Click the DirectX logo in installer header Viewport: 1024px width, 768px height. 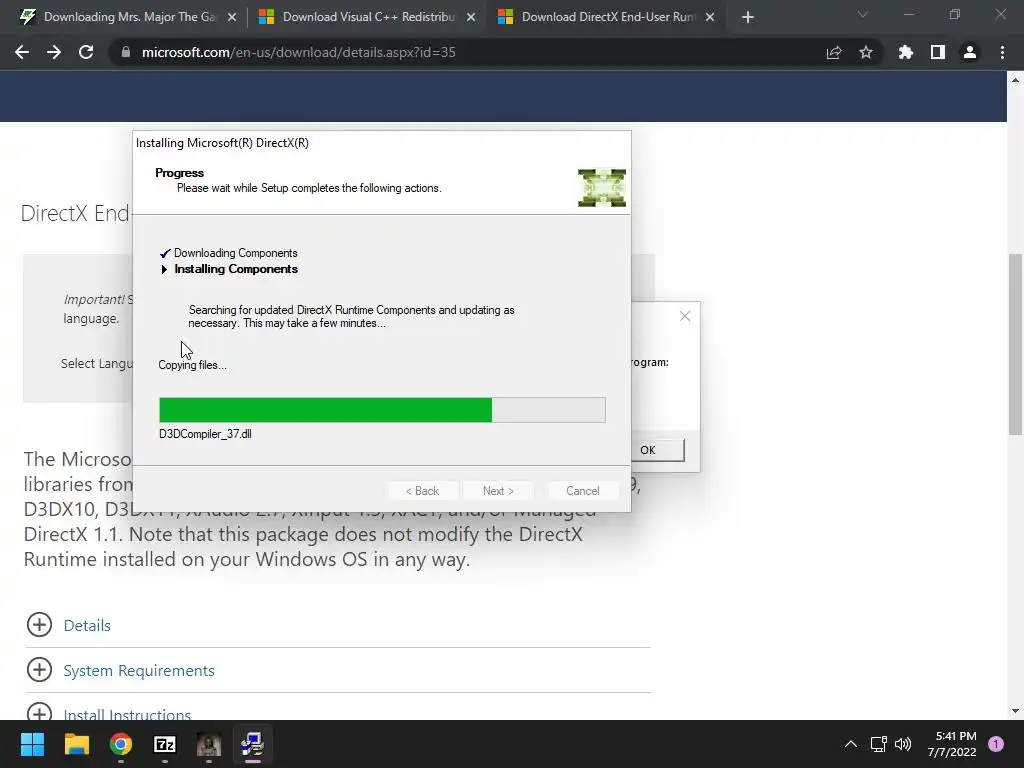tap(601, 187)
